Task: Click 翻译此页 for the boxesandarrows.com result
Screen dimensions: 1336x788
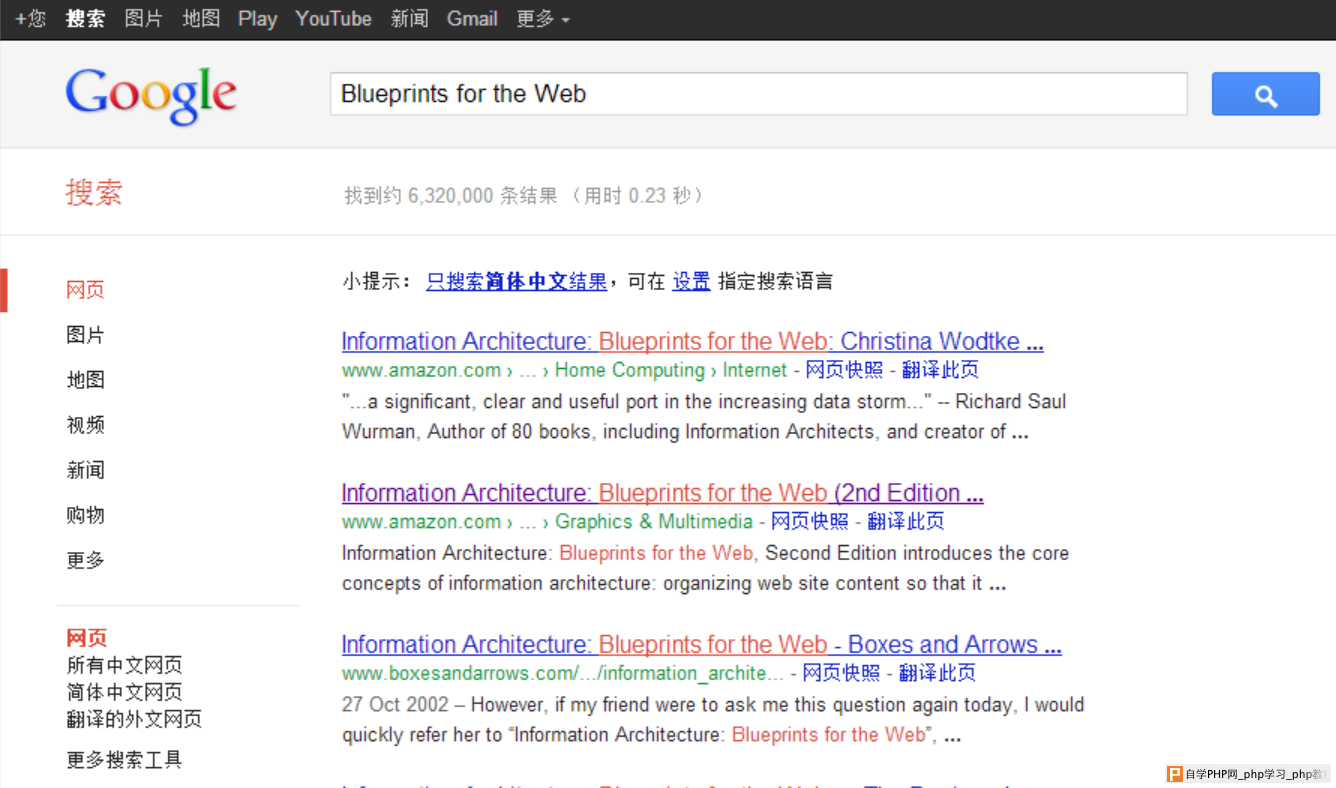Action: (x=937, y=674)
